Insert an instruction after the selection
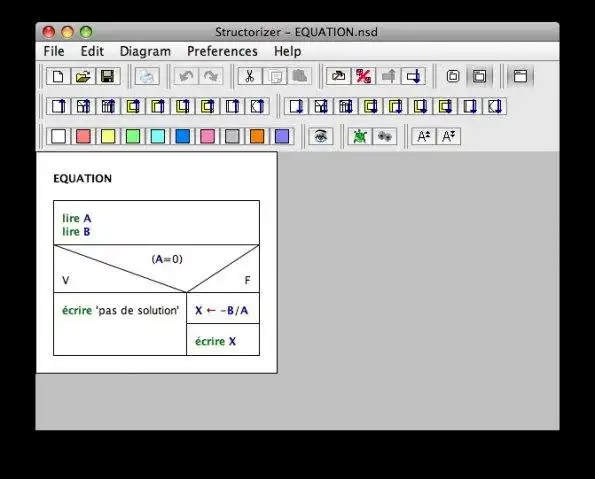The height and width of the screenshot is (479, 595). pos(296,106)
